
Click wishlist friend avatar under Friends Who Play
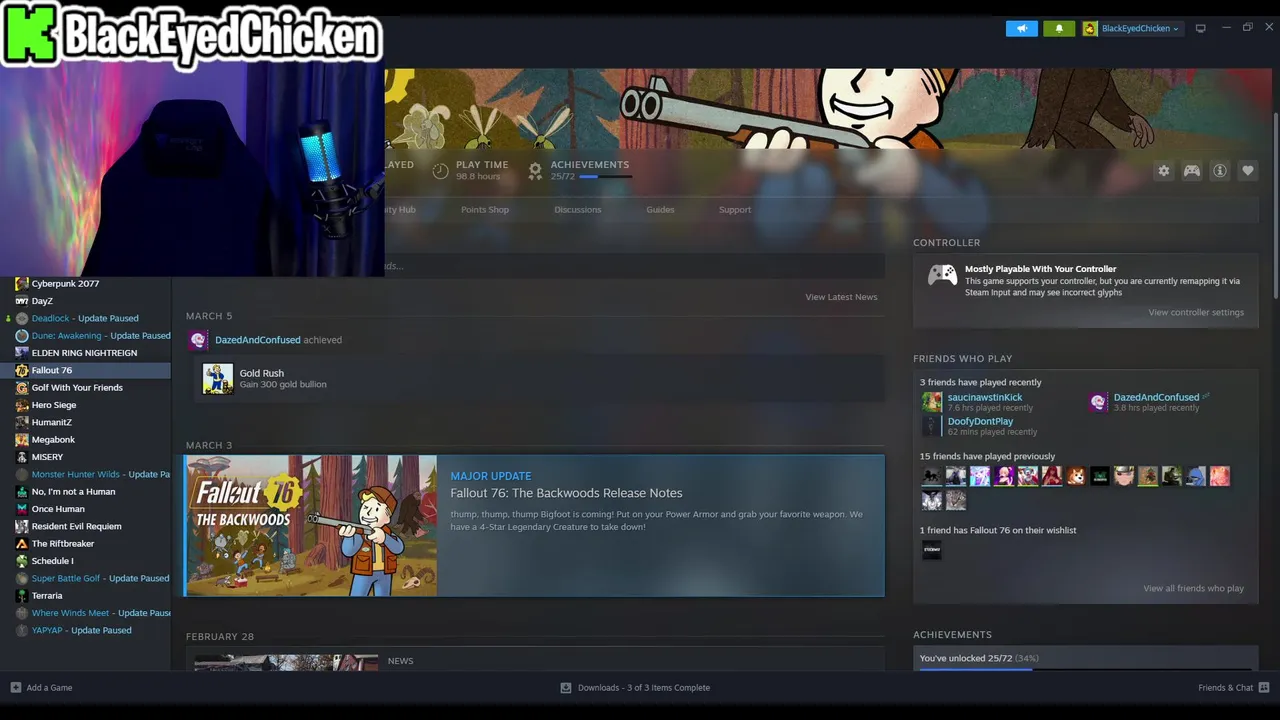tap(931, 549)
